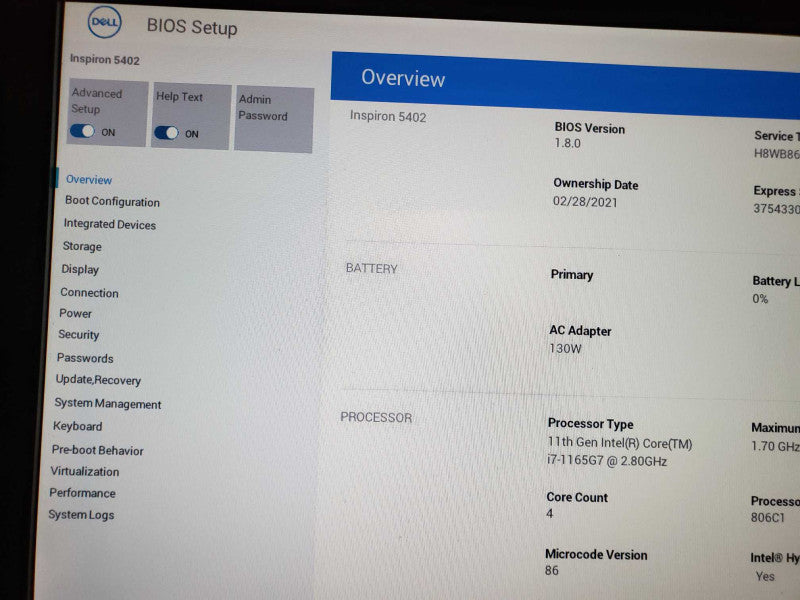Open Pre-boot Behavior section
The height and width of the screenshot is (600, 800).
(x=97, y=450)
